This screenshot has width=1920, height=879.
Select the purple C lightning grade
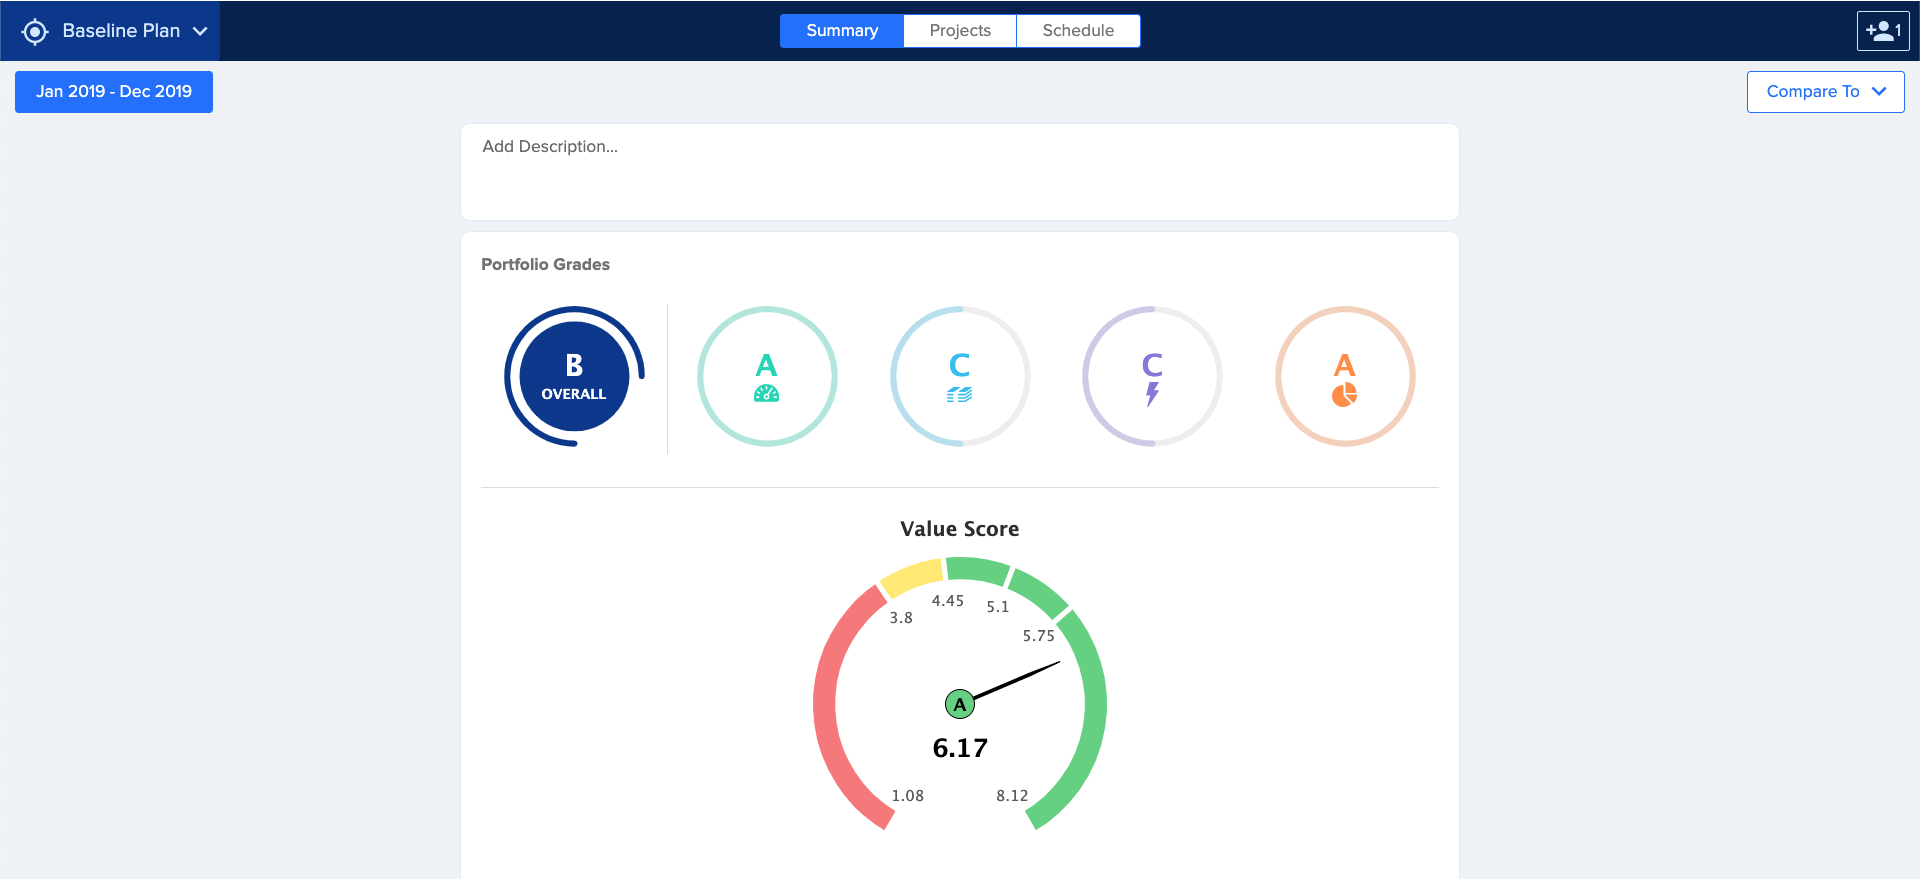click(1152, 376)
